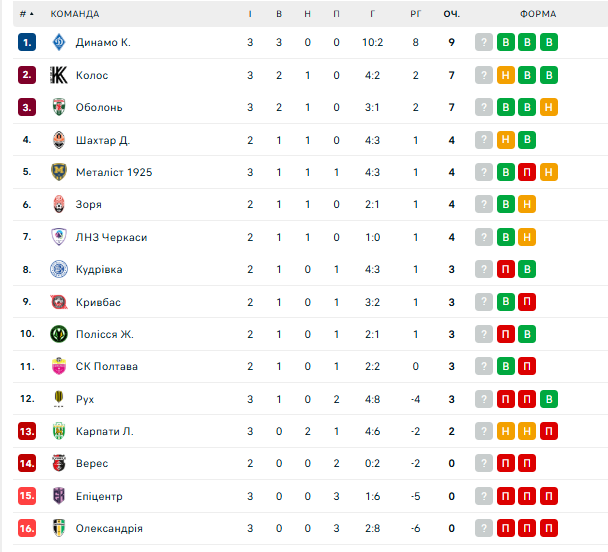Click the Динамо К. club logo
Viewport: 608px width, 552px height.
(58, 43)
